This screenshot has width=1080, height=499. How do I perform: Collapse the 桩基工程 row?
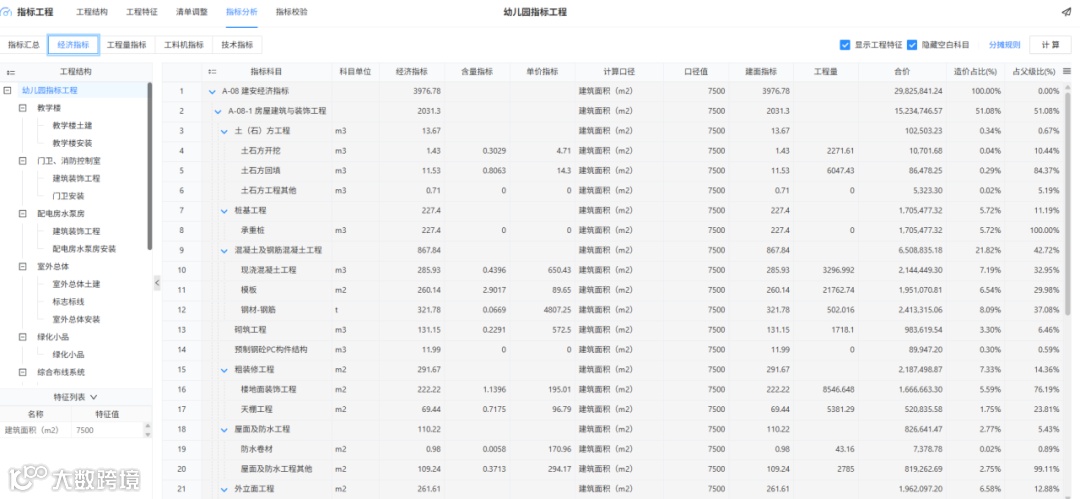(x=225, y=211)
